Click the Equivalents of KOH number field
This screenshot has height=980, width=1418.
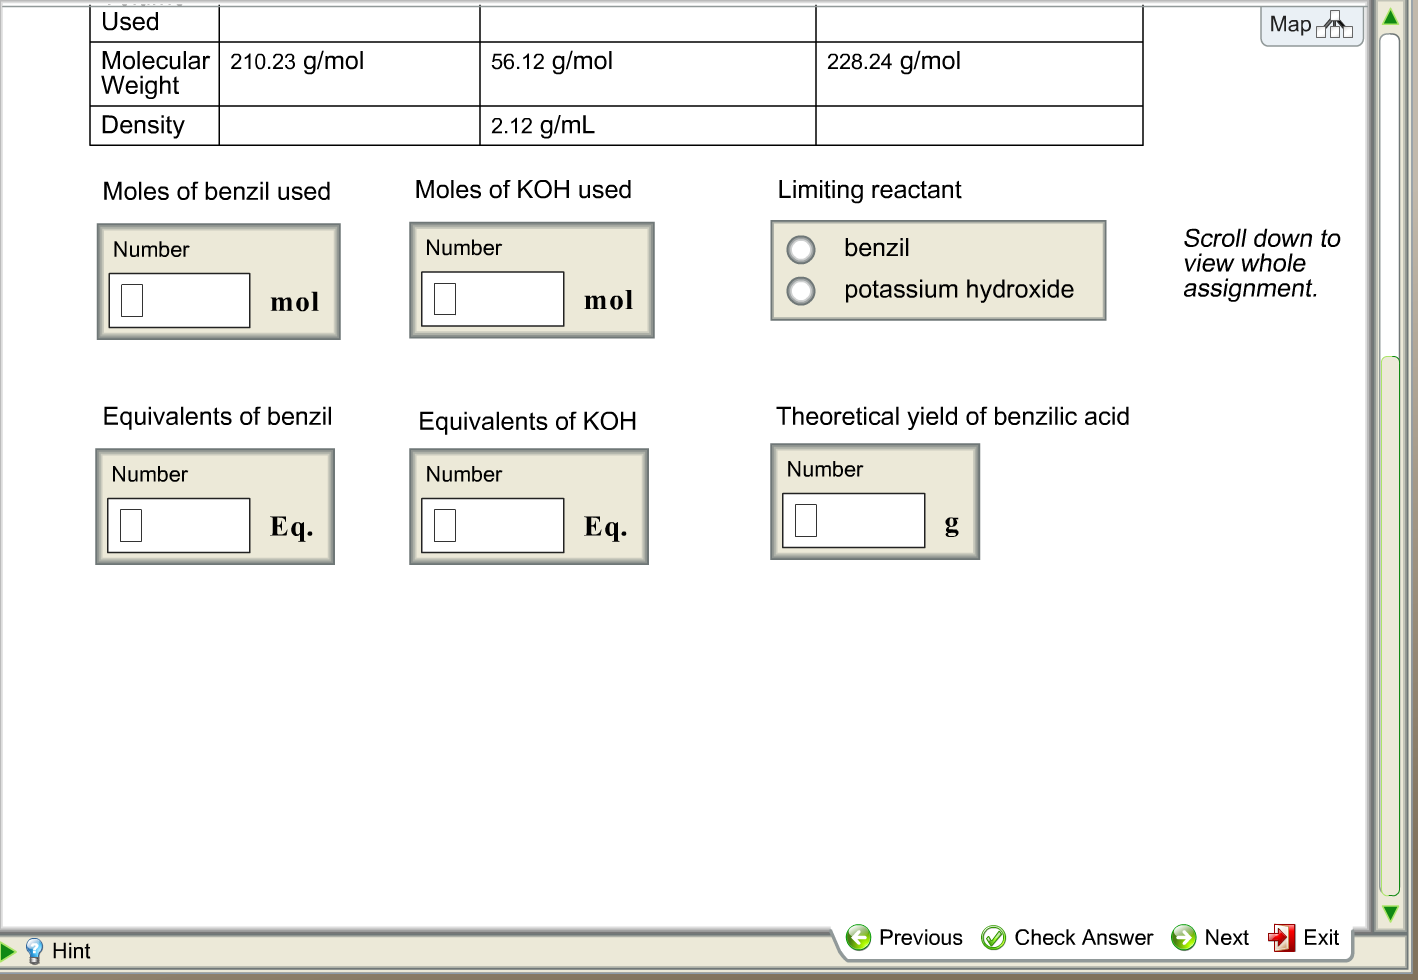(x=491, y=524)
